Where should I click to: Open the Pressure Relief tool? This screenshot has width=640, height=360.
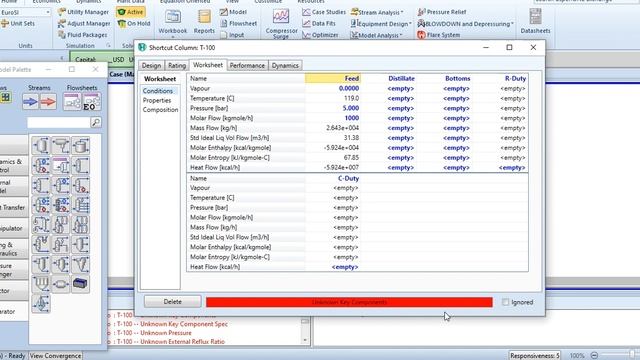click(442, 12)
